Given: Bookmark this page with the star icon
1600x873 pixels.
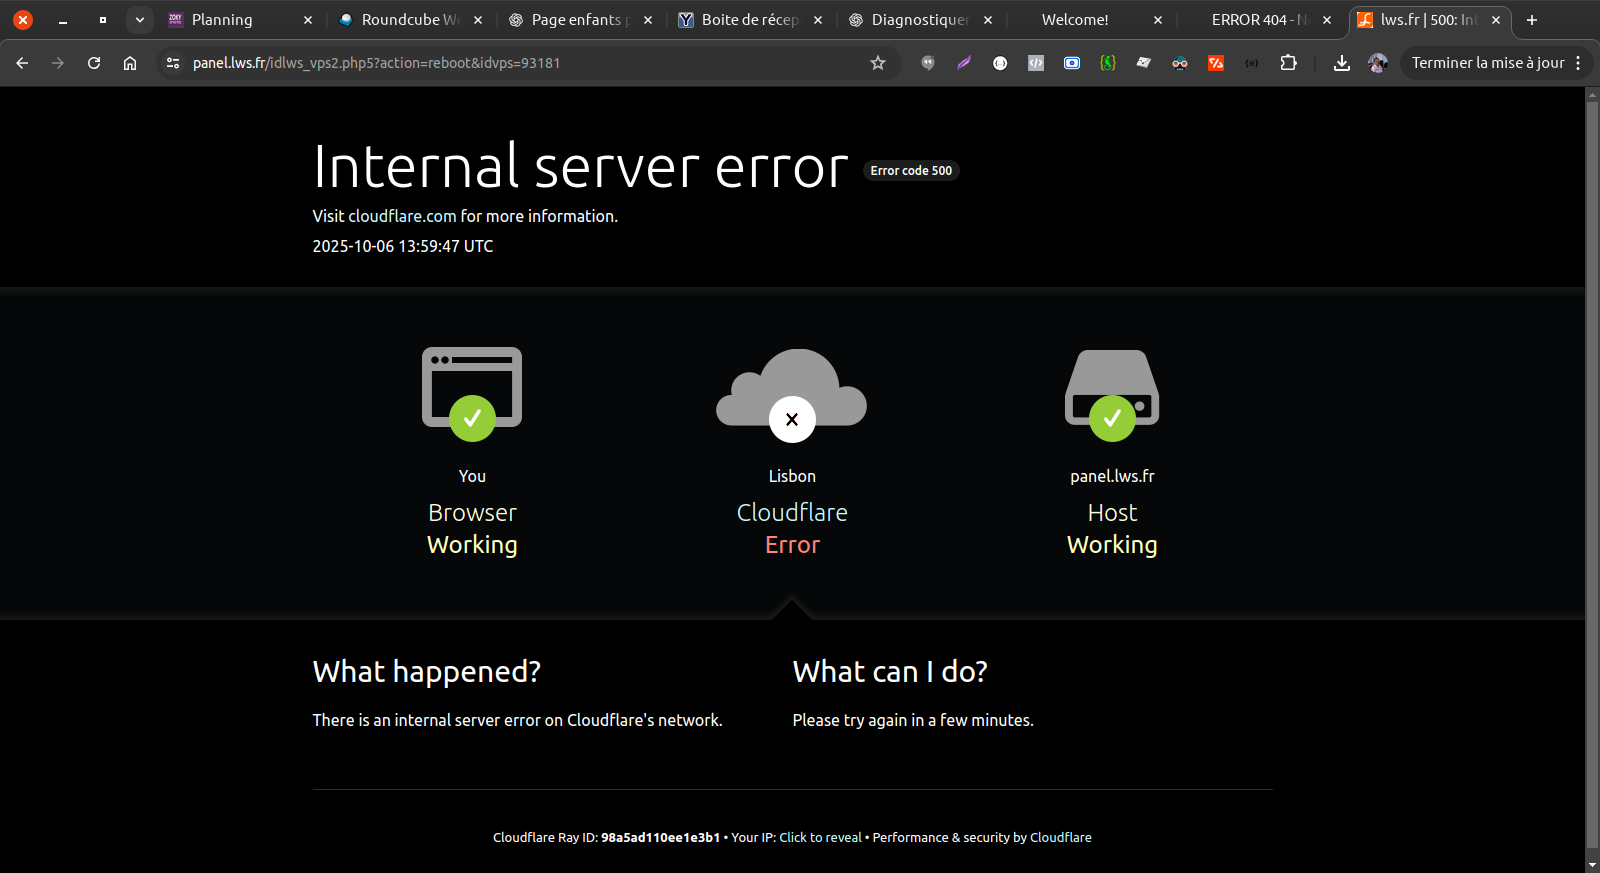Looking at the screenshot, I should tap(878, 63).
